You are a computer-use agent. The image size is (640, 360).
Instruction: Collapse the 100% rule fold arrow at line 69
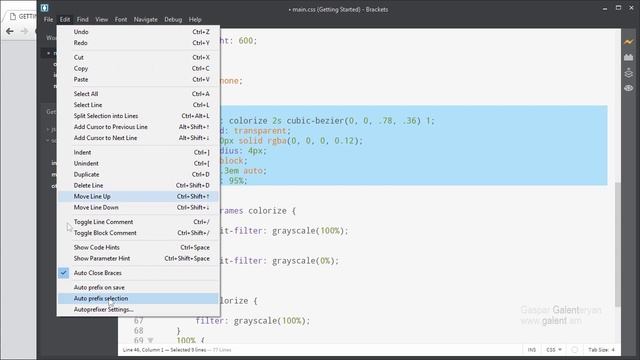[151, 340]
